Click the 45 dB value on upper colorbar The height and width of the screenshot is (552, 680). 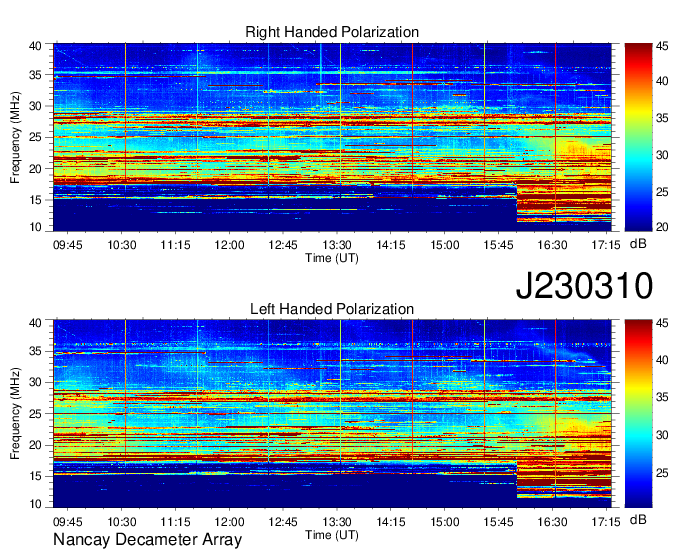click(x=662, y=46)
